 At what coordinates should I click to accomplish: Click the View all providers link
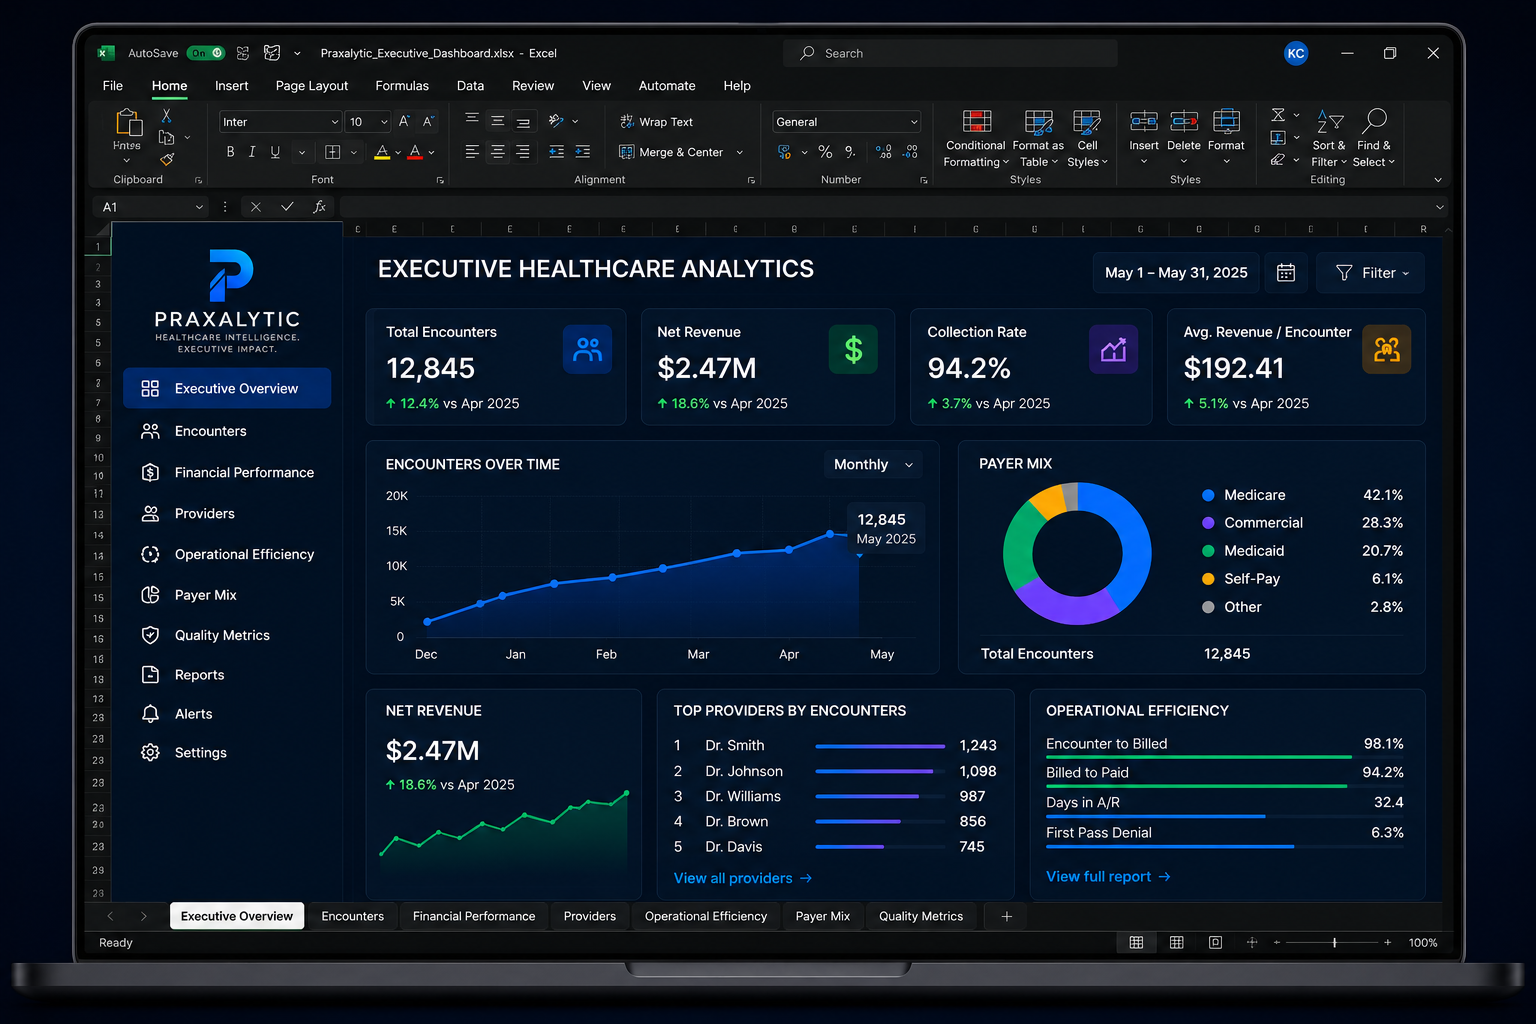[x=743, y=878]
